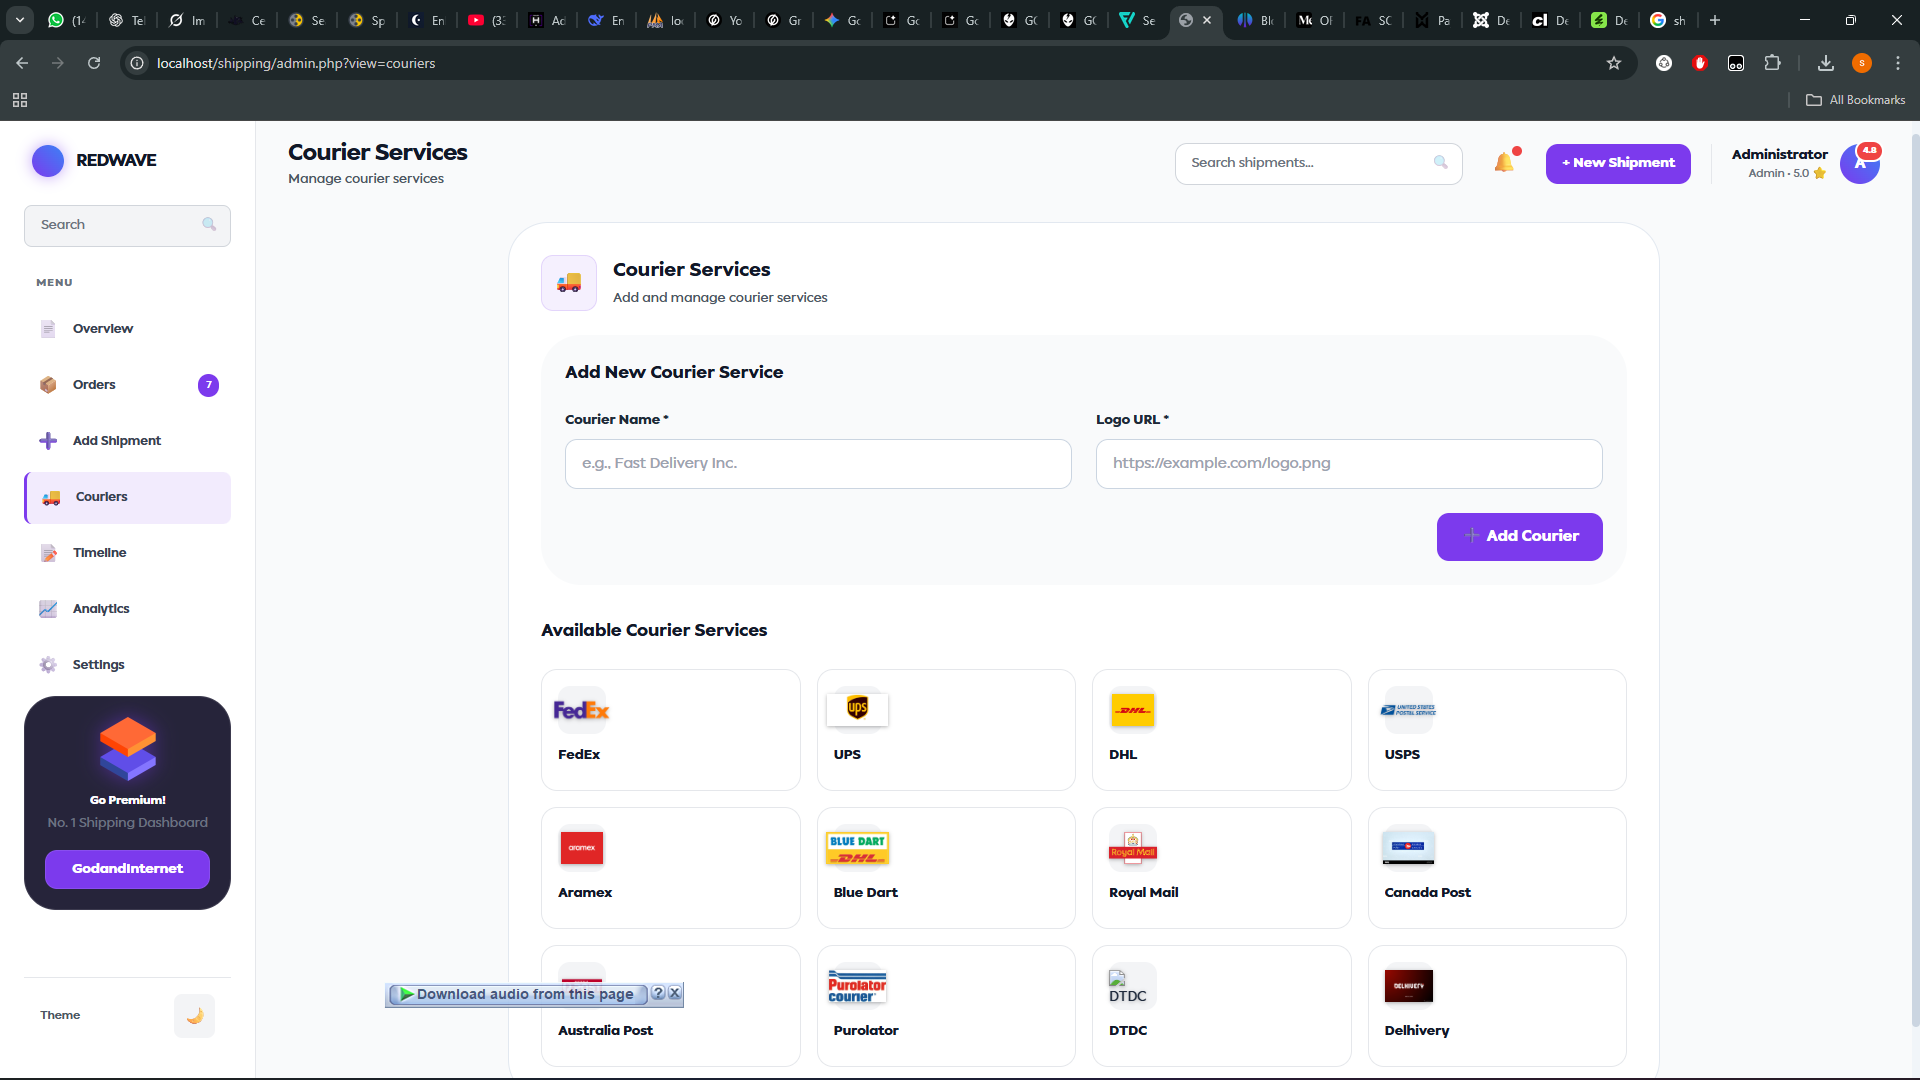The image size is (1920, 1080).
Task: Bookmark this page with star icon
Action: (1614, 63)
